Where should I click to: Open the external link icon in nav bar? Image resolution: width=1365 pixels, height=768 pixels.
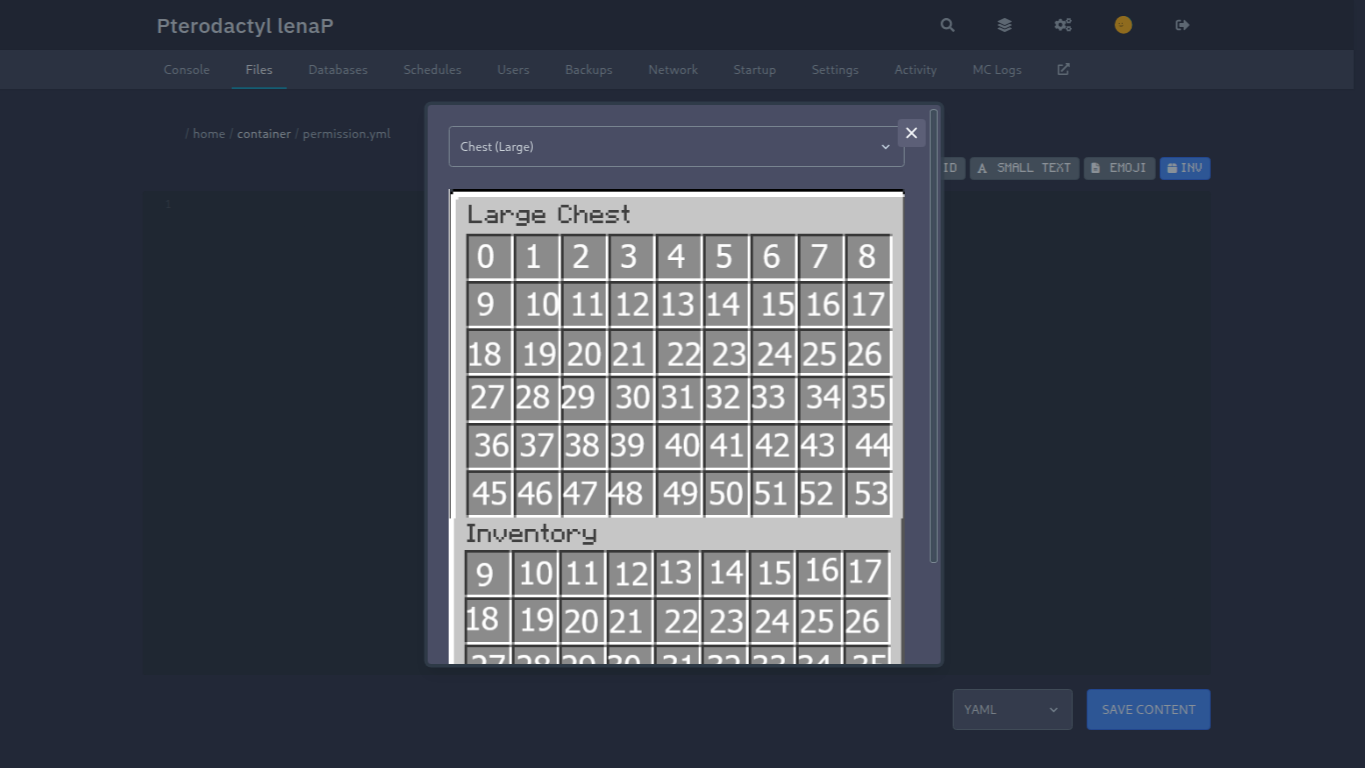point(1063,70)
